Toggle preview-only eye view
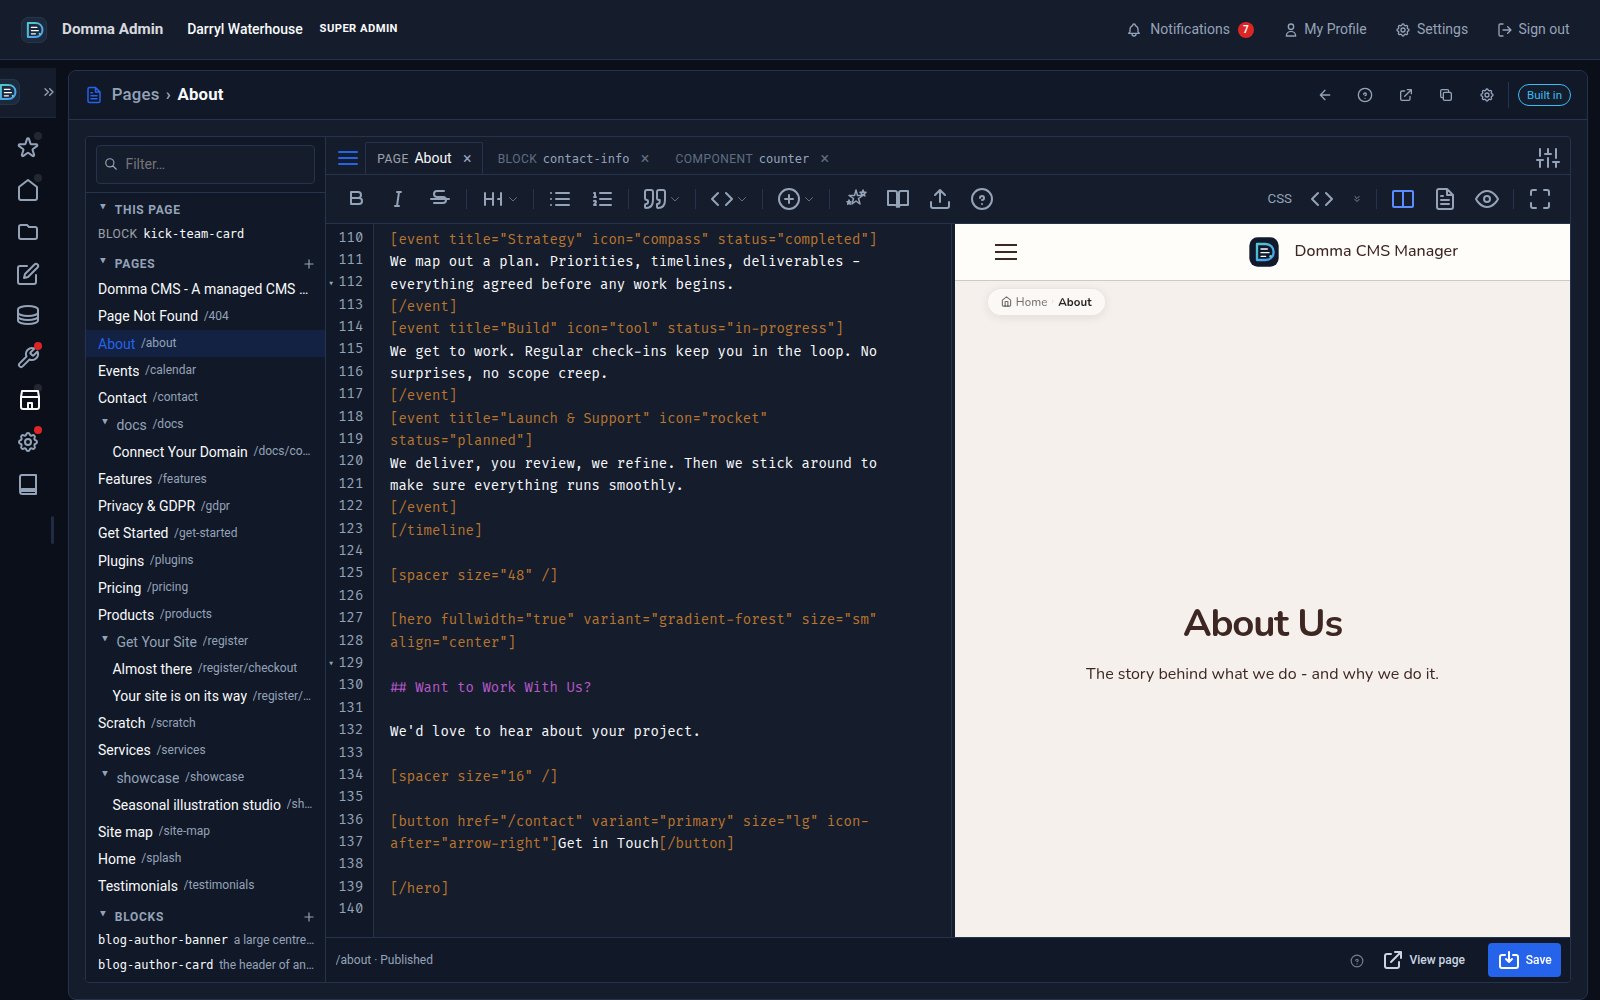Image resolution: width=1600 pixels, height=1000 pixels. 1487,199
